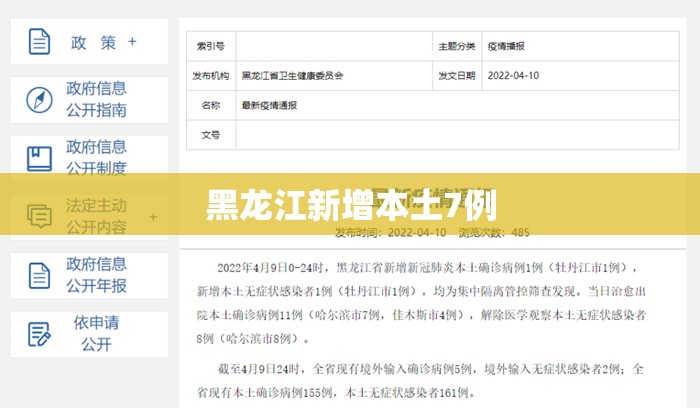Open 法定主动公开内容 menu entry
The width and height of the screenshot is (700, 408).
click(x=96, y=216)
